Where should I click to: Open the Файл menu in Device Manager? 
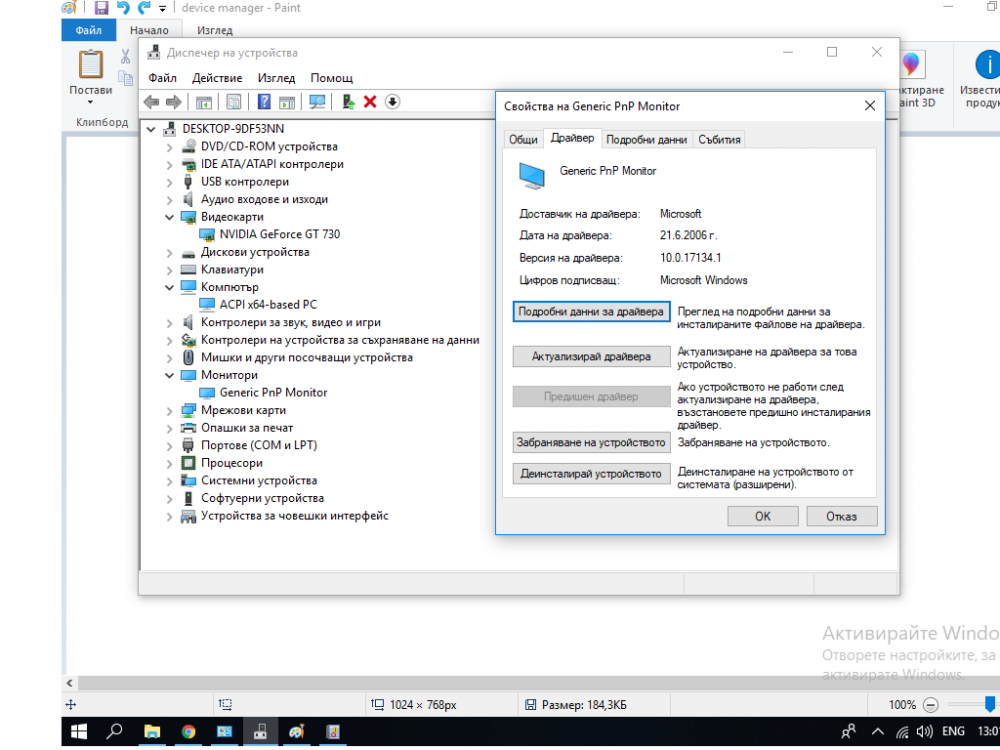[x=163, y=78]
